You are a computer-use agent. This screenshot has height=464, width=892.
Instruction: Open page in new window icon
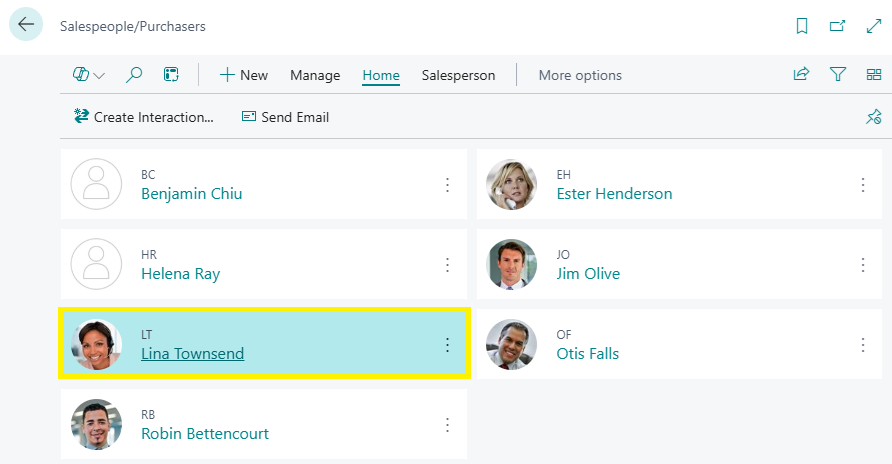[x=837, y=26]
